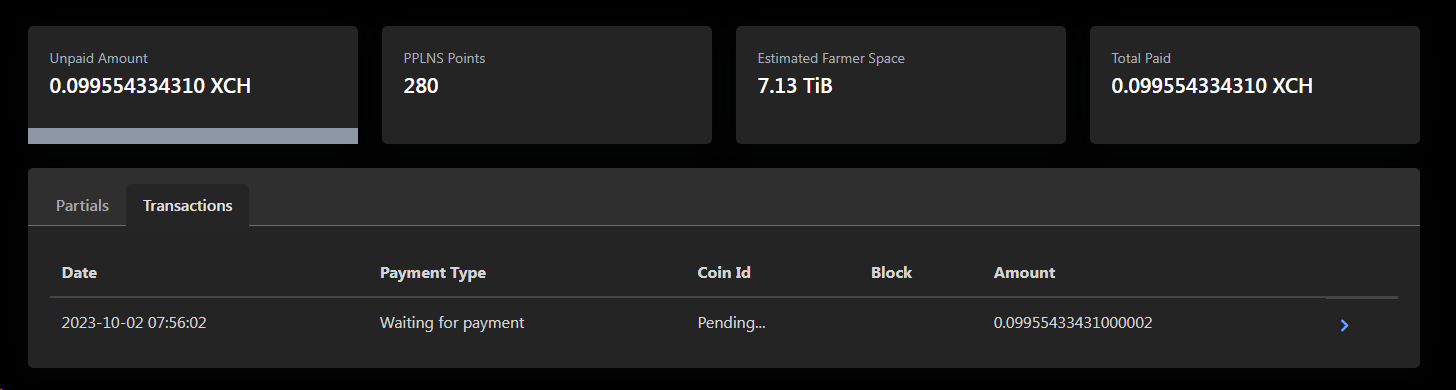Open the PPLNS Points card
1456x390 pixels.
pyautogui.click(x=547, y=85)
